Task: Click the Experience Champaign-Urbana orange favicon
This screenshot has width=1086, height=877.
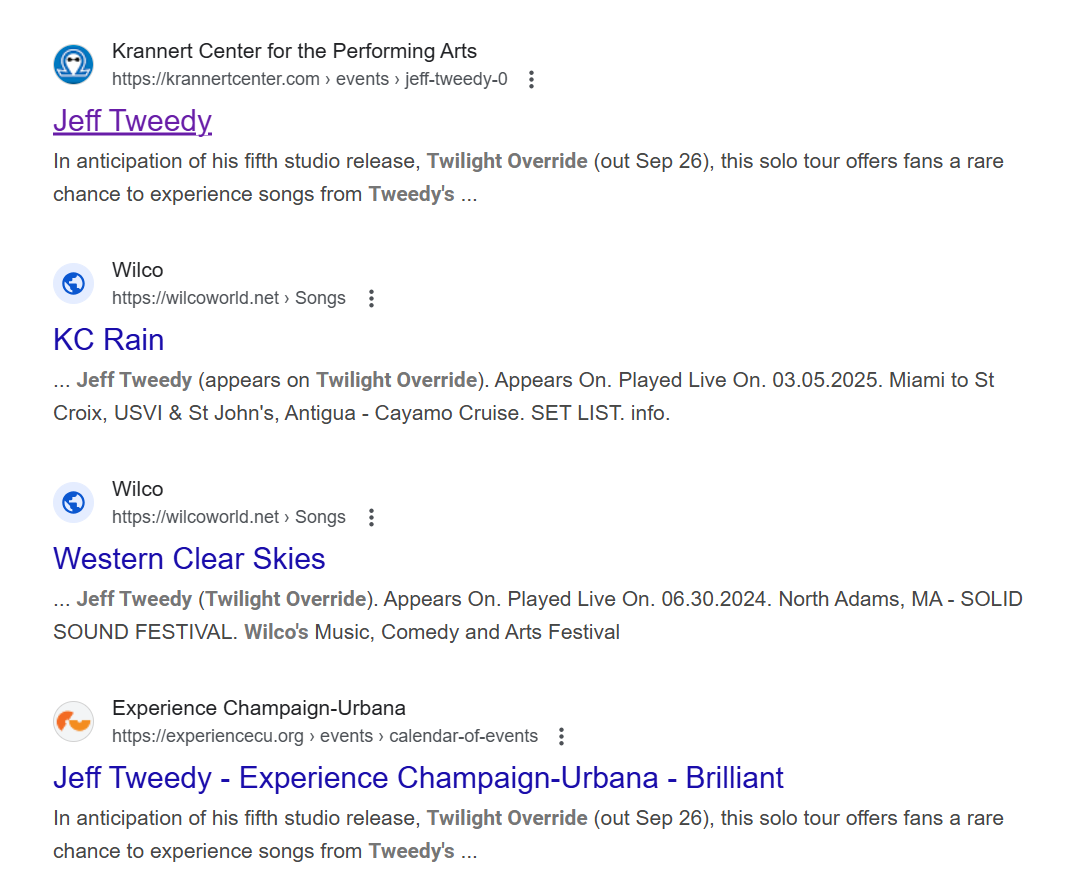Action: (73, 721)
